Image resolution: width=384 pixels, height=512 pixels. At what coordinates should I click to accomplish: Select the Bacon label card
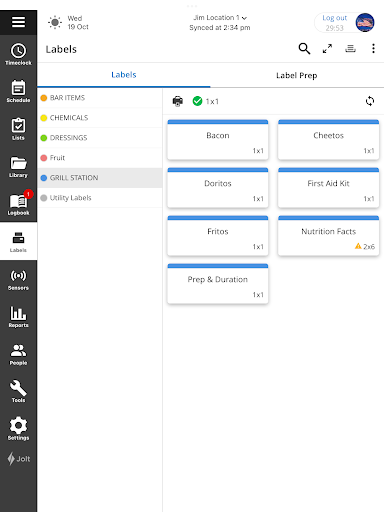[x=218, y=140]
